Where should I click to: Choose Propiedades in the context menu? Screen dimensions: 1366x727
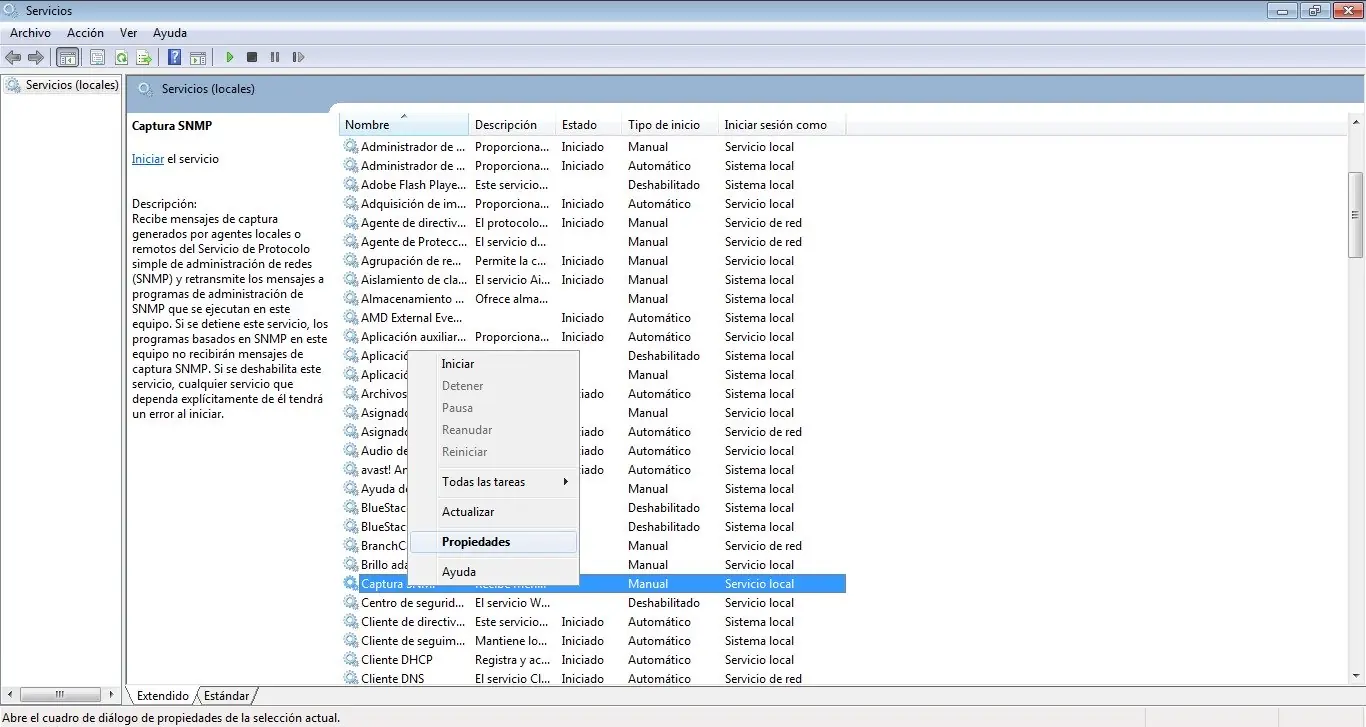[x=494, y=542]
